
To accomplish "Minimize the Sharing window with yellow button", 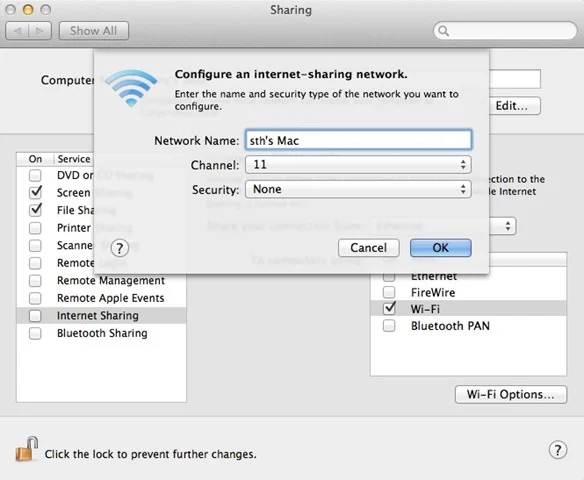I will tap(28, 10).
